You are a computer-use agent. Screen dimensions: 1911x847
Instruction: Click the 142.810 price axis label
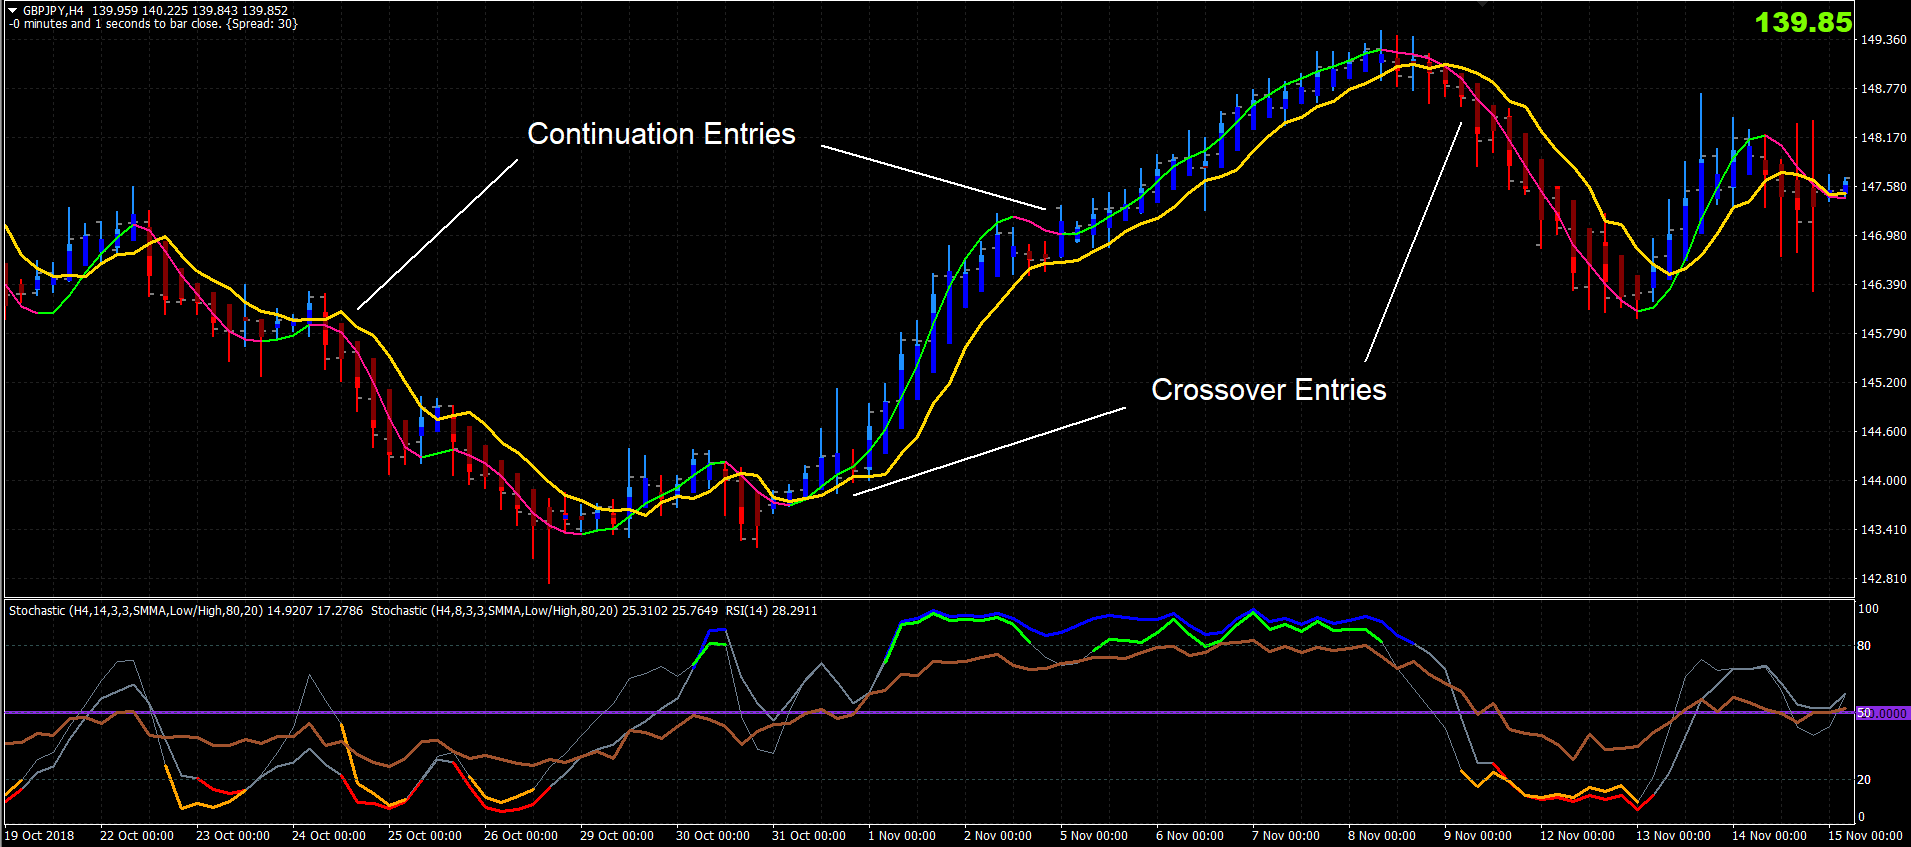click(x=1883, y=579)
